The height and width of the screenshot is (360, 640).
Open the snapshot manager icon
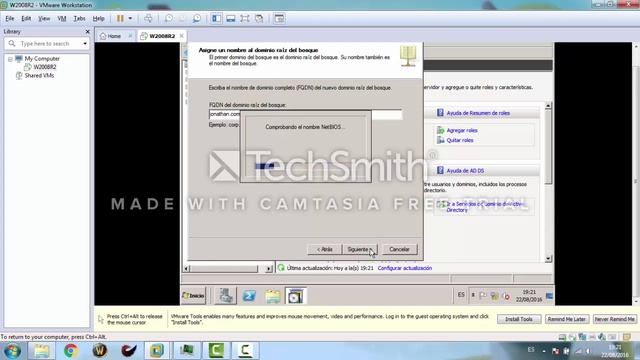pyautogui.click(x=197, y=18)
